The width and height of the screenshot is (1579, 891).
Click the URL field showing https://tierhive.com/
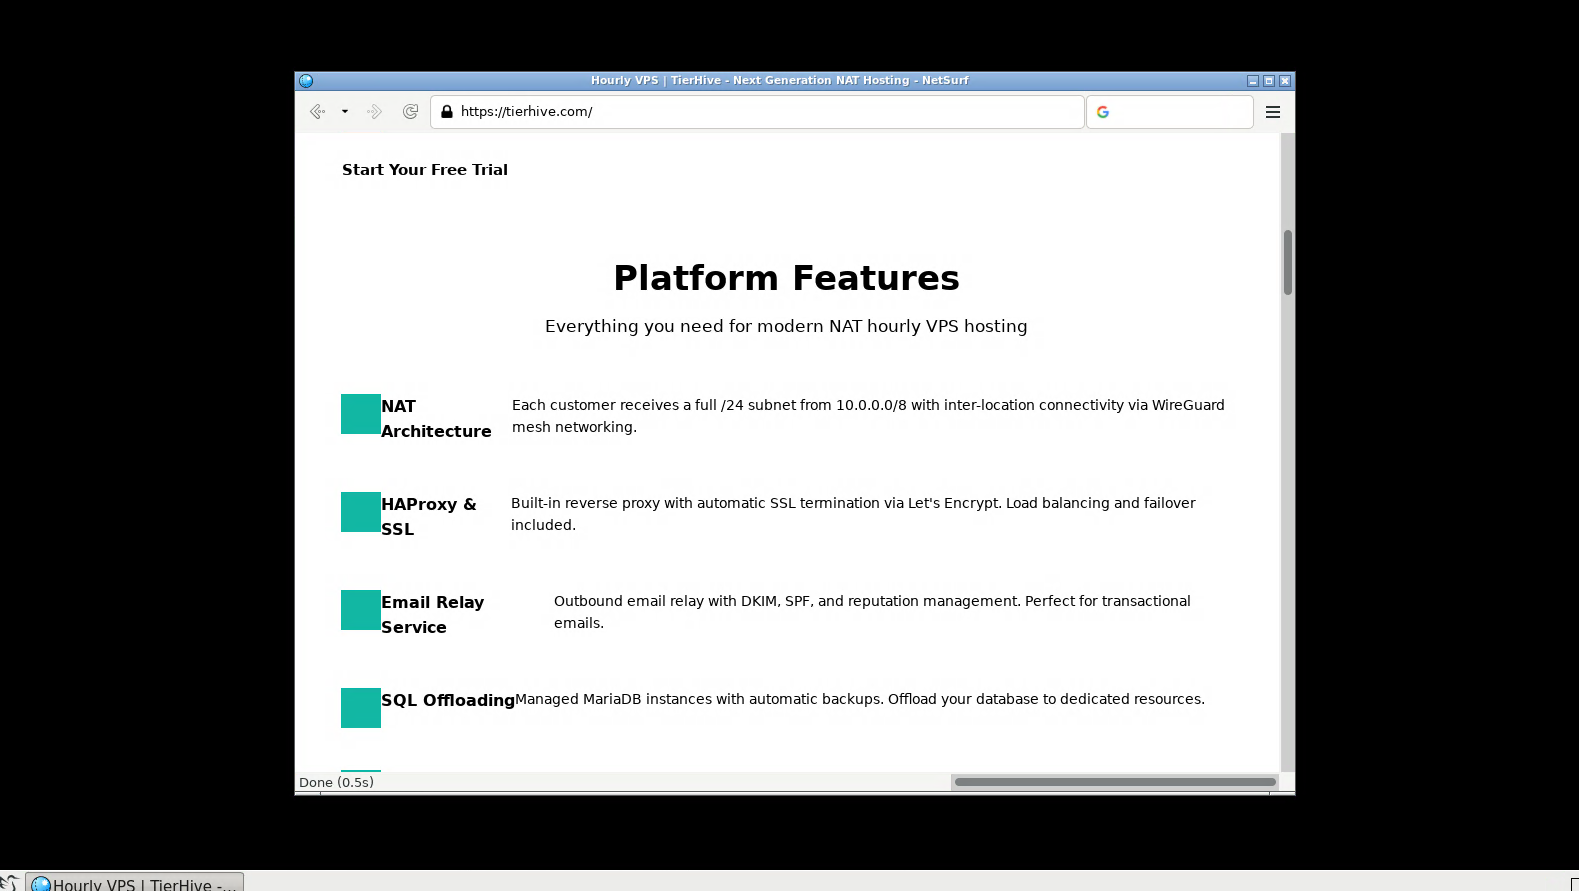[760, 112]
